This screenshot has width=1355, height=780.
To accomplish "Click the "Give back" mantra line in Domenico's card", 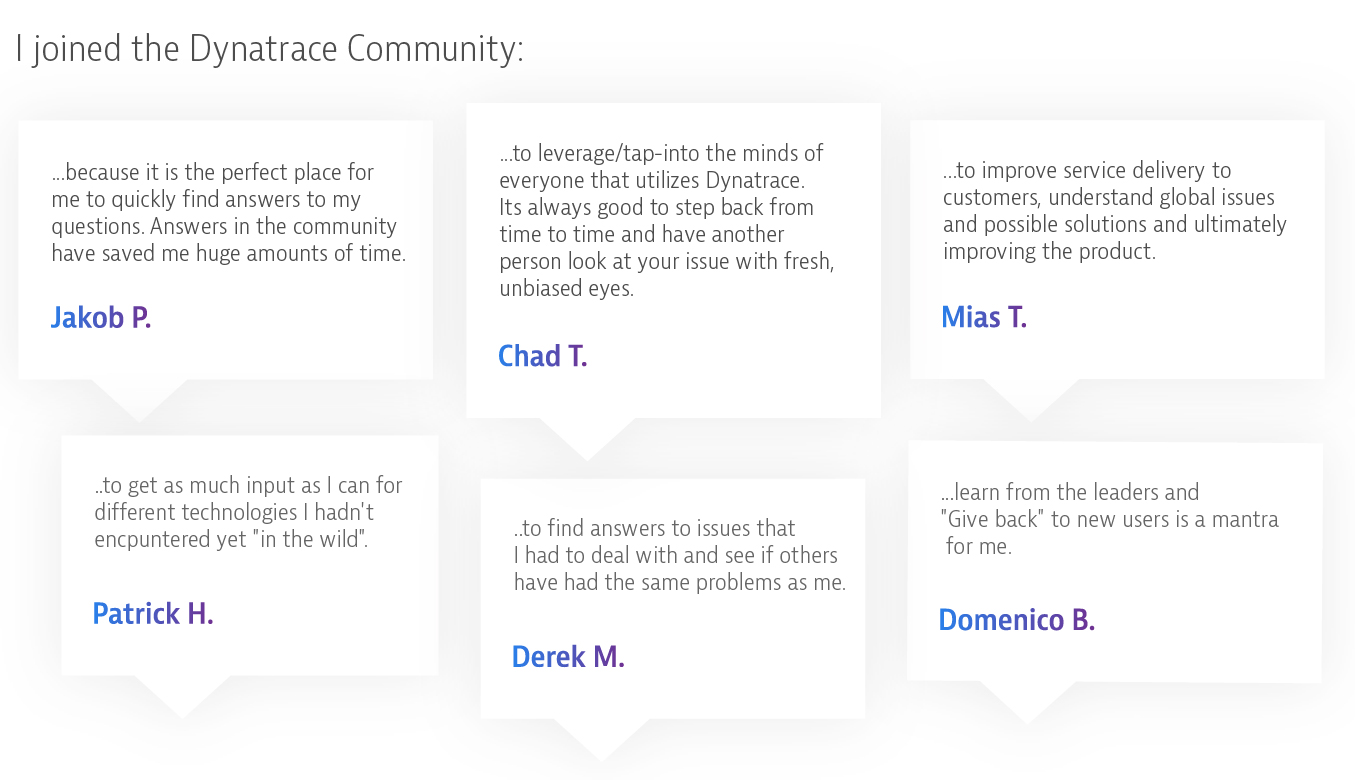I will tap(1110, 520).
